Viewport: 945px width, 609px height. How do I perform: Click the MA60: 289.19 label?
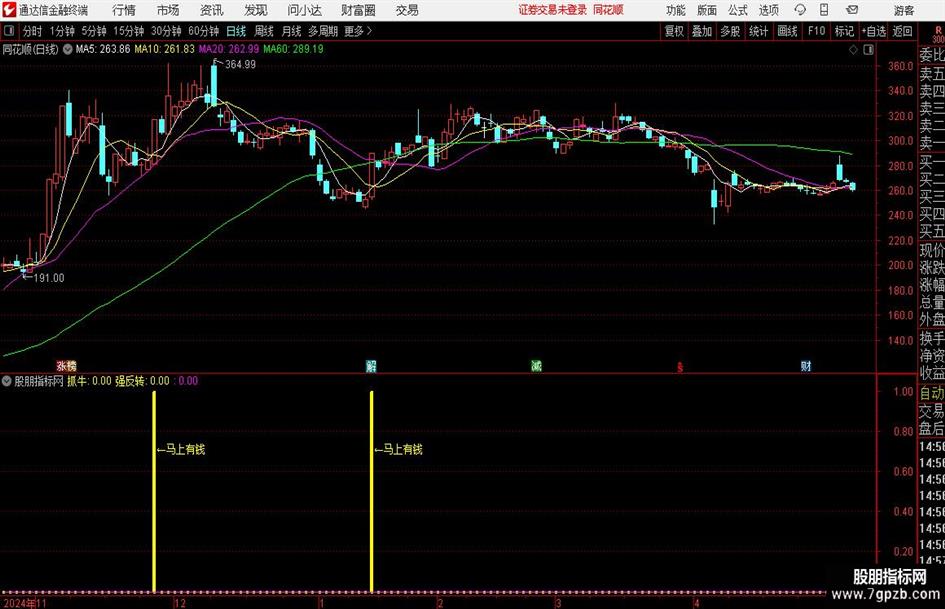pyautogui.click(x=294, y=49)
